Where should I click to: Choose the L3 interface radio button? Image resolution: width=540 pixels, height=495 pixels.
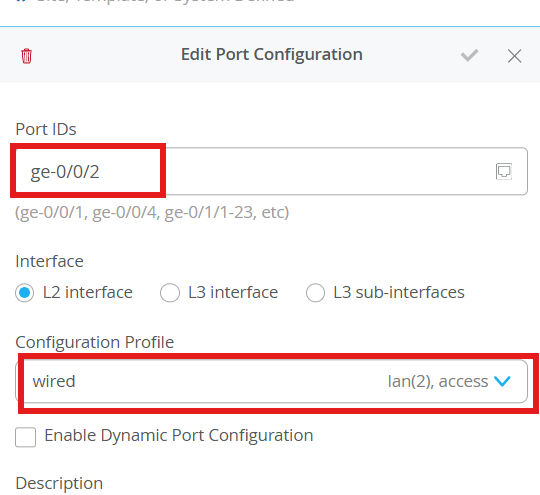(170, 293)
